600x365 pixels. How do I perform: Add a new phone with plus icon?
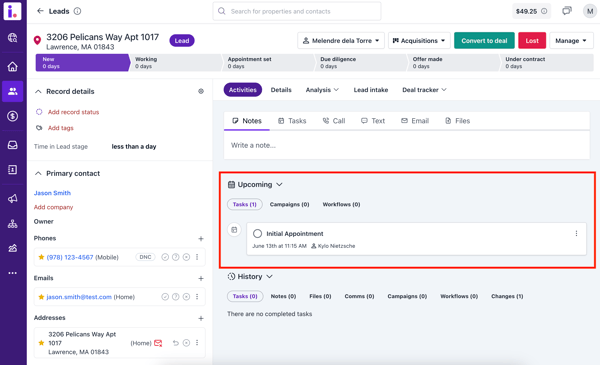[201, 238]
